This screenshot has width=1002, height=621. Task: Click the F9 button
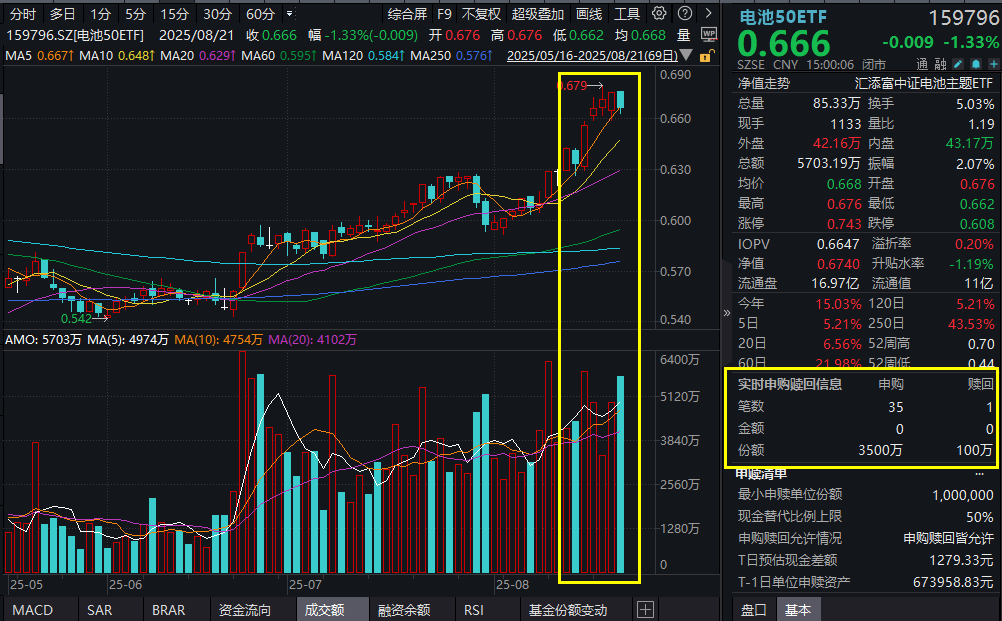(444, 14)
